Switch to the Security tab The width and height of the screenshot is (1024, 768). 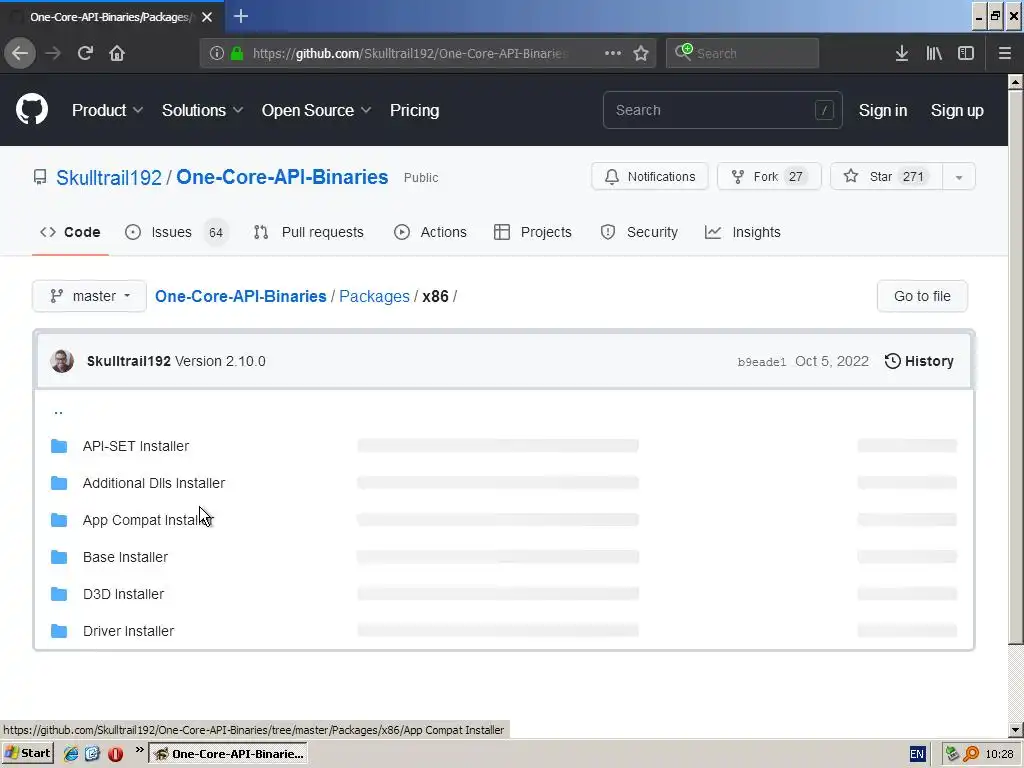(x=639, y=232)
